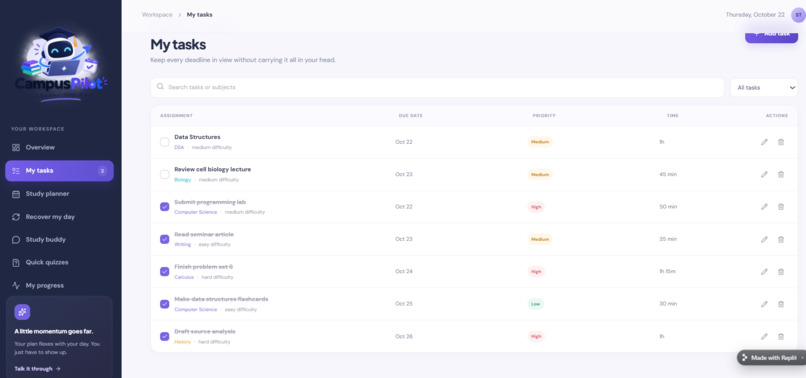This screenshot has width=806, height=378.
Task: Click the search magnifier icon
Action: (x=160, y=87)
